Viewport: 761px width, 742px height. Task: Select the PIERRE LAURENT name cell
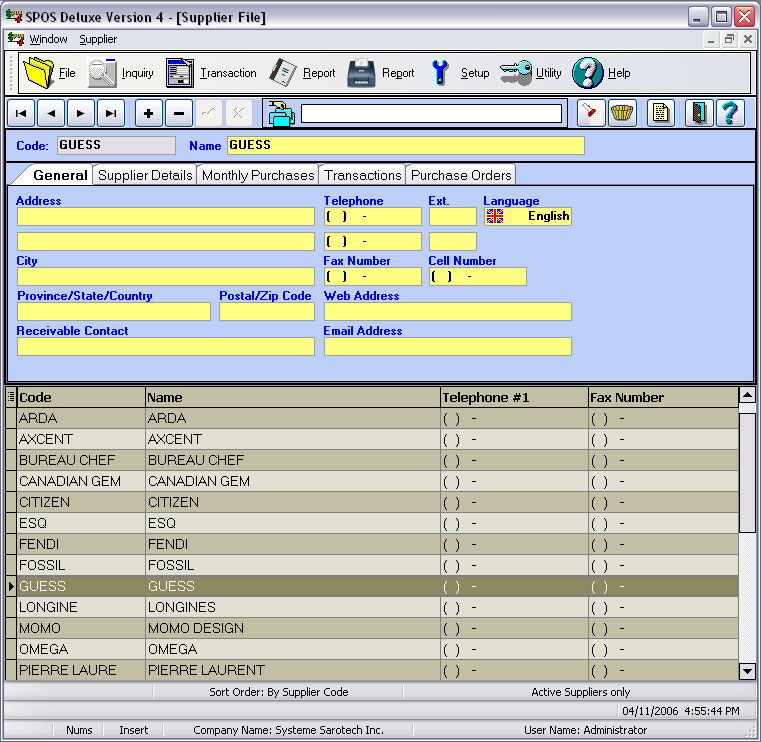[293, 670]
